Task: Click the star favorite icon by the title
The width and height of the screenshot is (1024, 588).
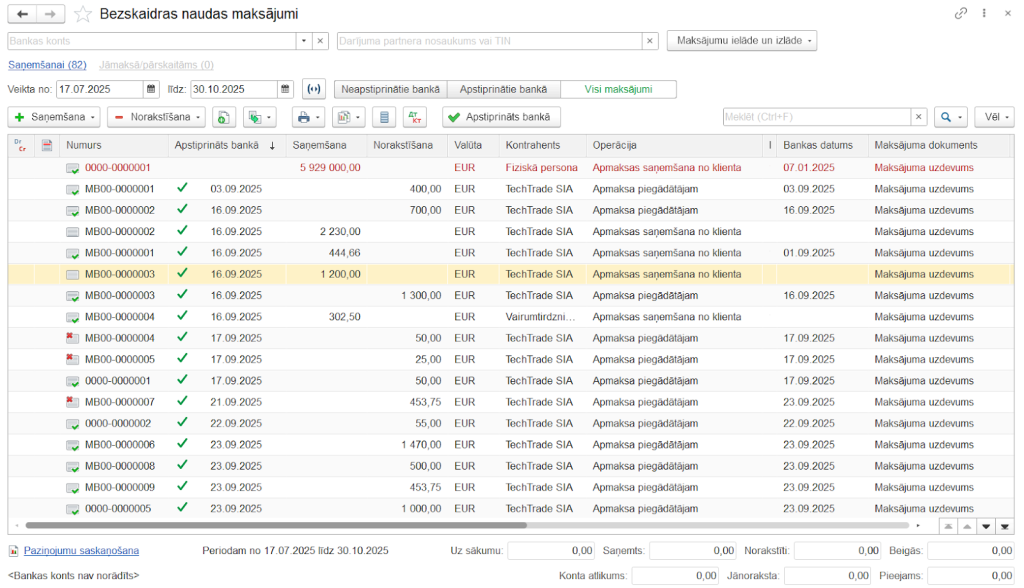Action: click(x=83, y=14)
